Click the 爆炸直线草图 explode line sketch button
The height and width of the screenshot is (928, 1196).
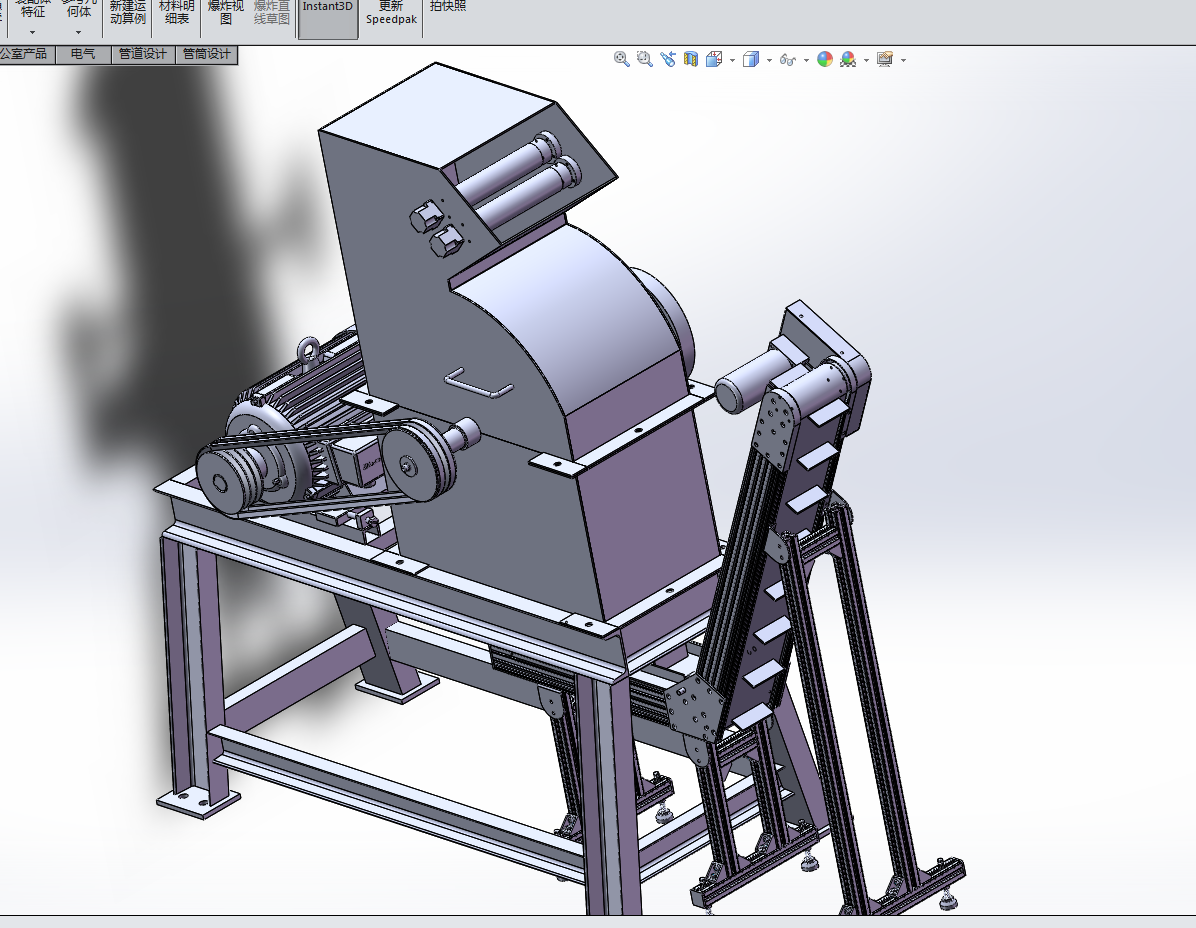pos(272,12)
